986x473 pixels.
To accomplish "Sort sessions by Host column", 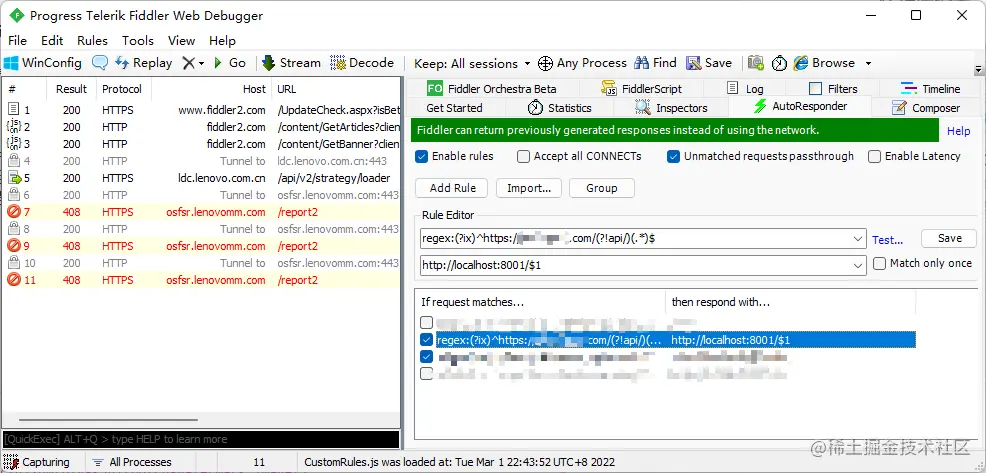I will [212, 89].
